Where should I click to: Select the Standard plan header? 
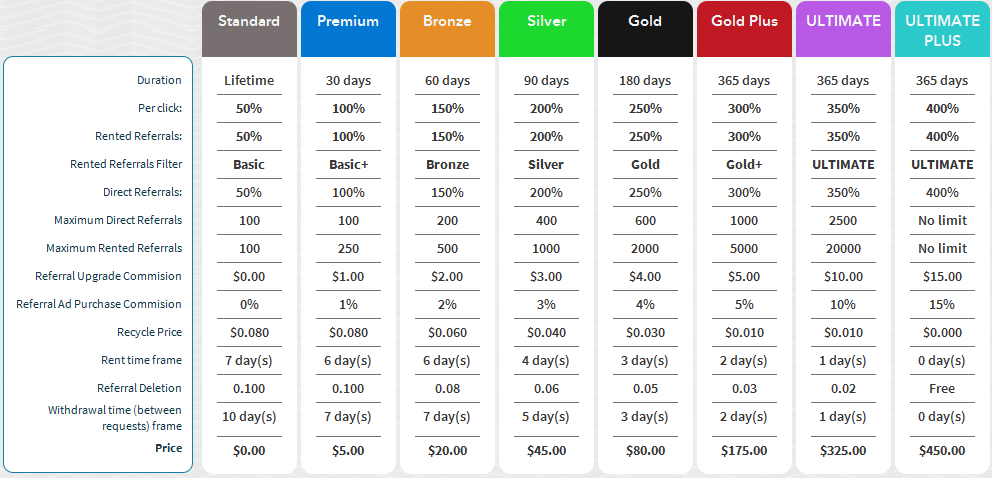pos(249,29)
